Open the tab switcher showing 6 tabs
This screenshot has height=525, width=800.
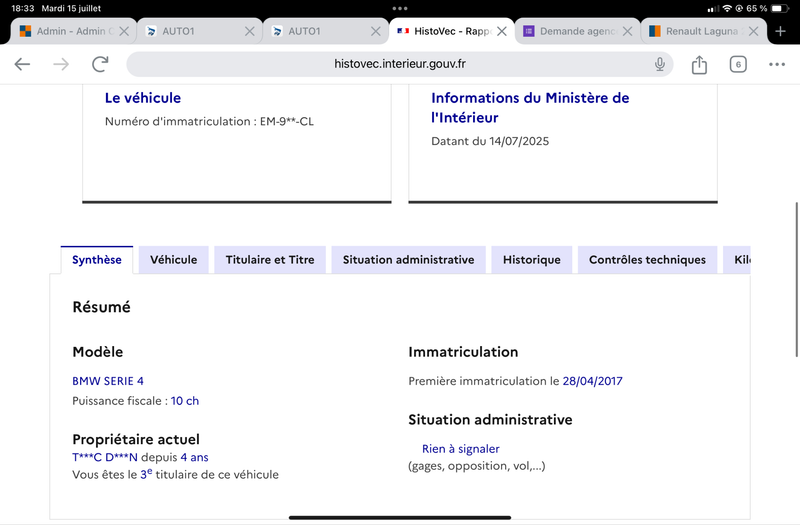[x=738, y=64]
